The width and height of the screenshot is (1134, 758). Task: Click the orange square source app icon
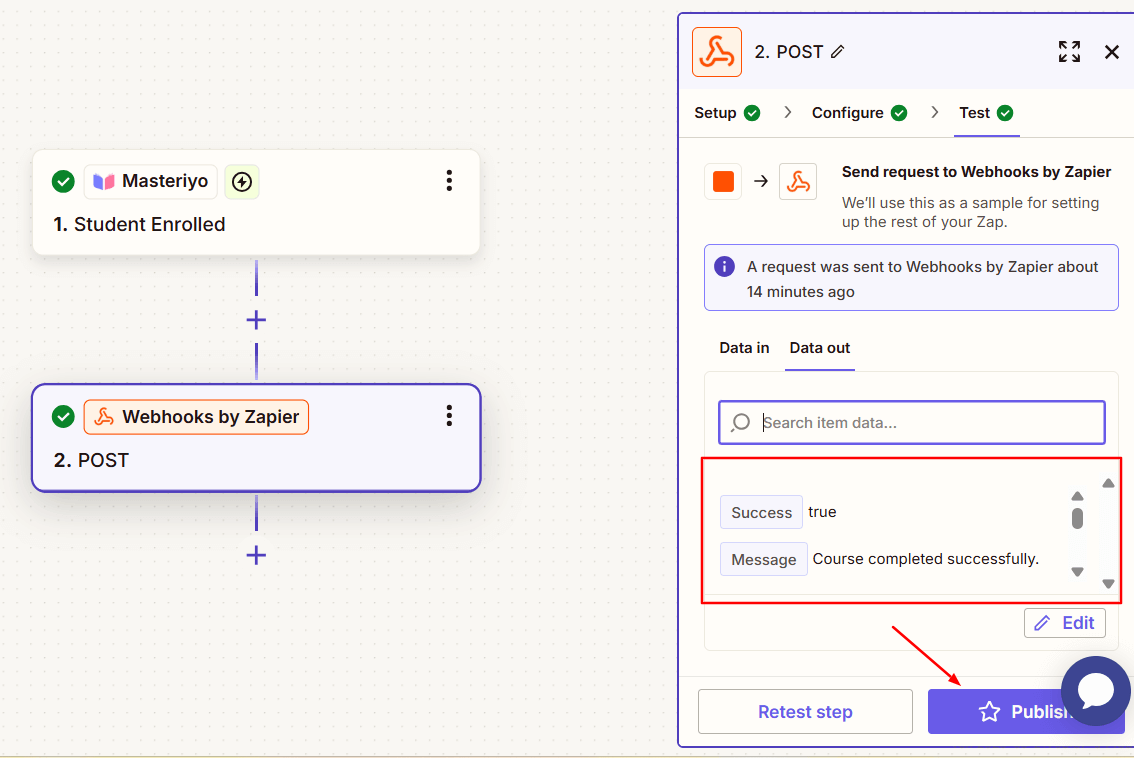tap(723, 181)
